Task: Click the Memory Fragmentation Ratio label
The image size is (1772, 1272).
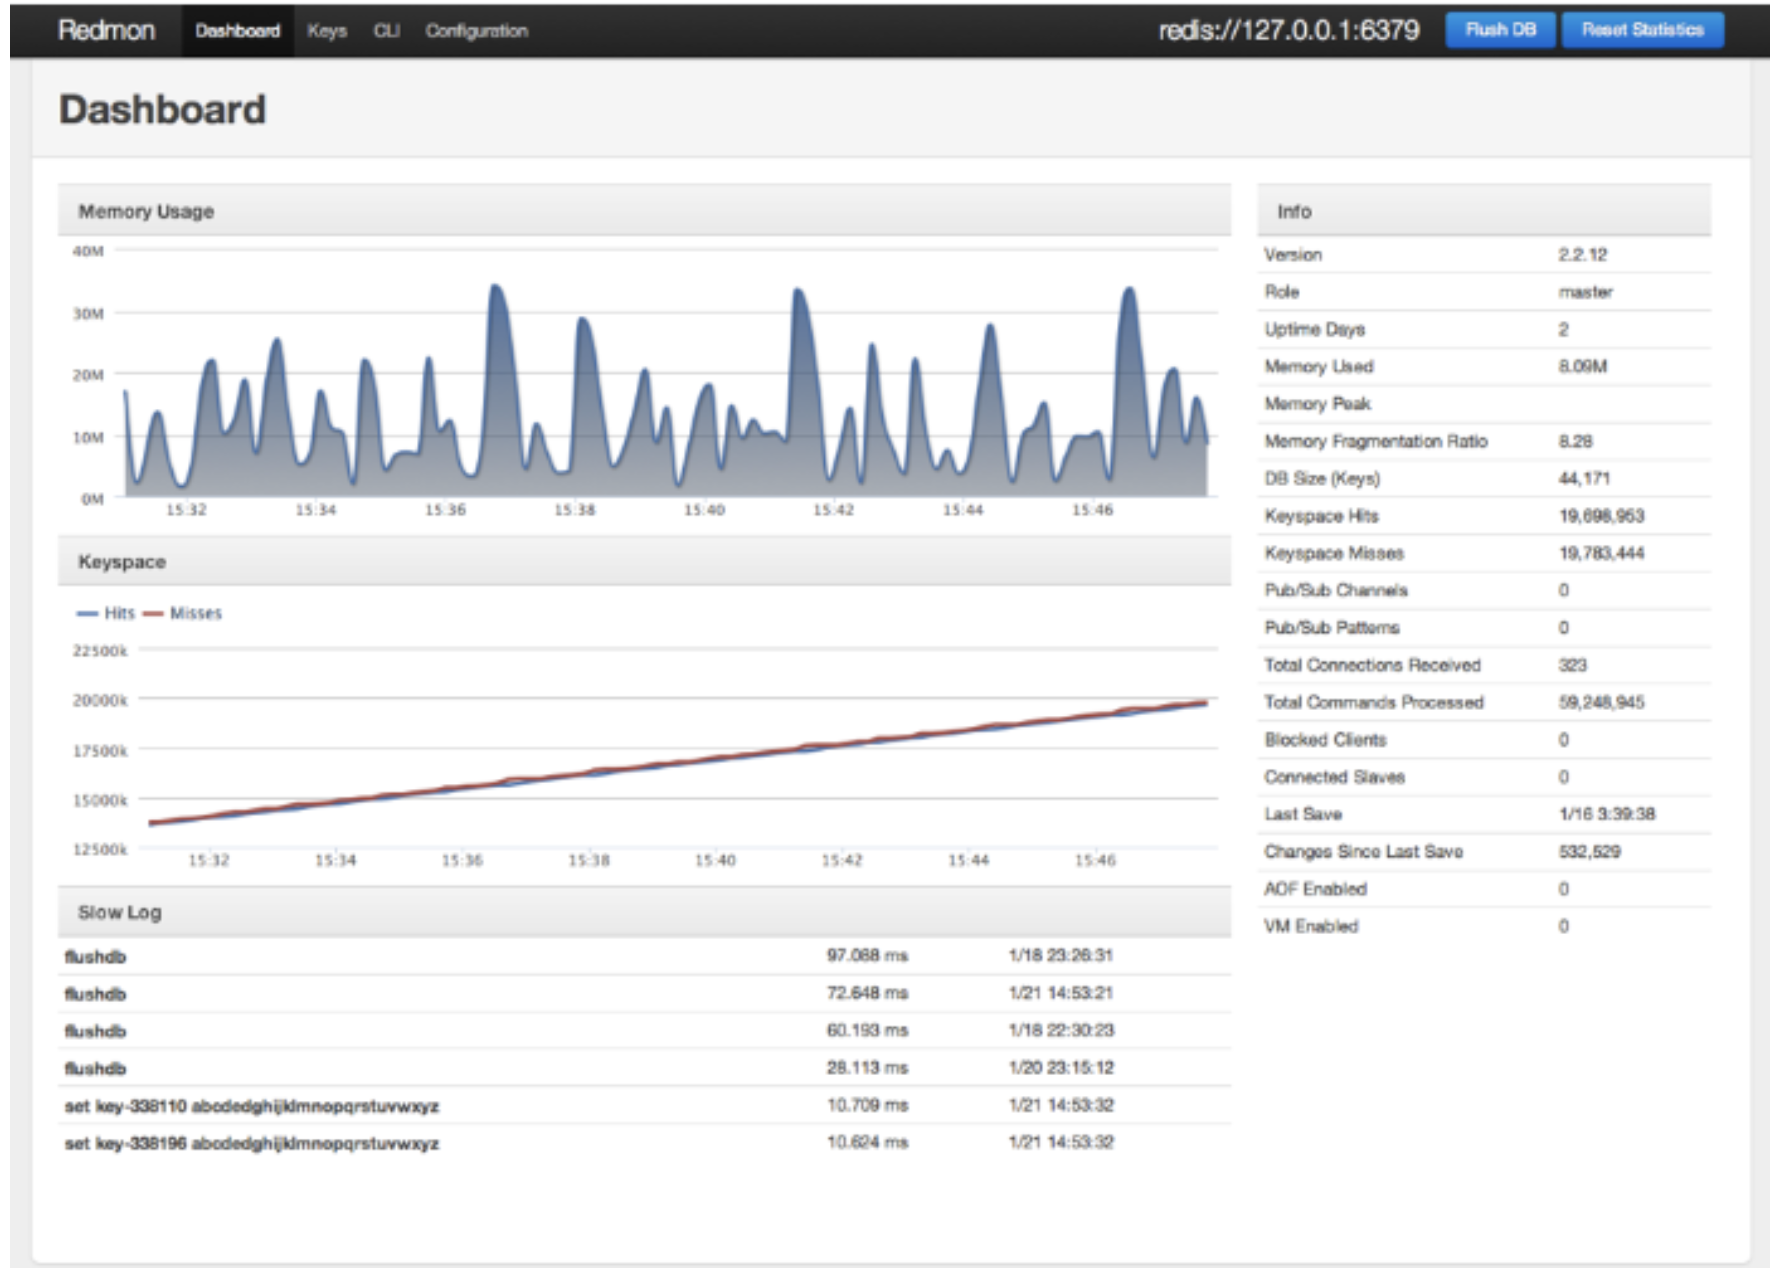Action: (x=1375, y=441)
